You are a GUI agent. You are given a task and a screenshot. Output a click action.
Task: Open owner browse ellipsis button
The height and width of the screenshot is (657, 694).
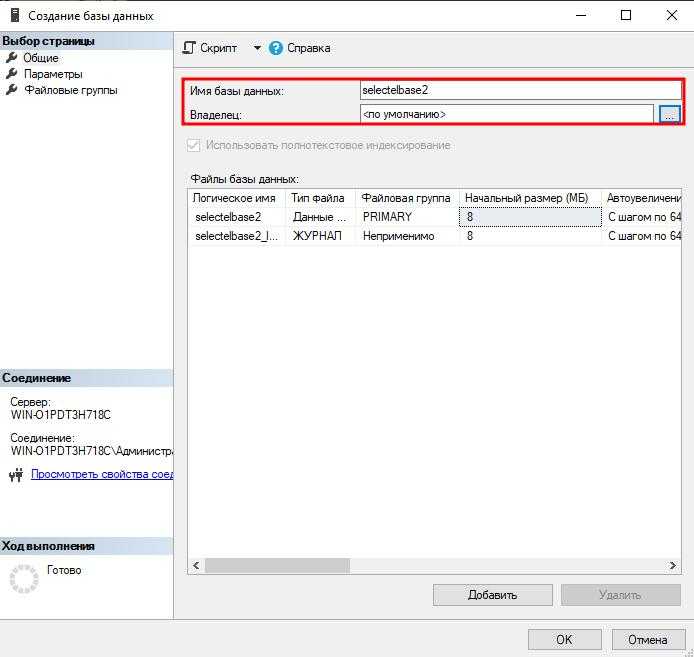(x=669, y=114)
